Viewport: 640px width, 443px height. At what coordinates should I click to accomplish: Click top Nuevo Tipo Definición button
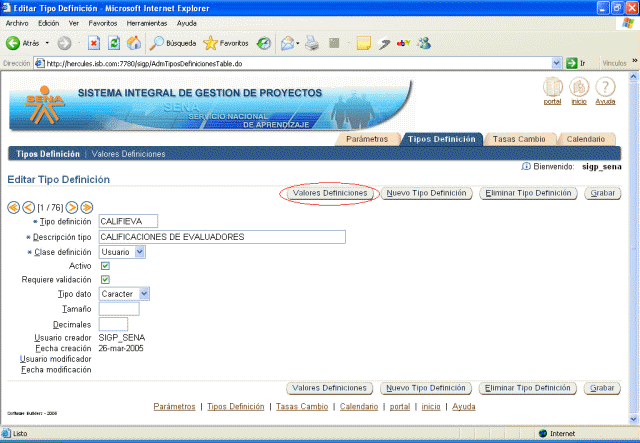427,193
